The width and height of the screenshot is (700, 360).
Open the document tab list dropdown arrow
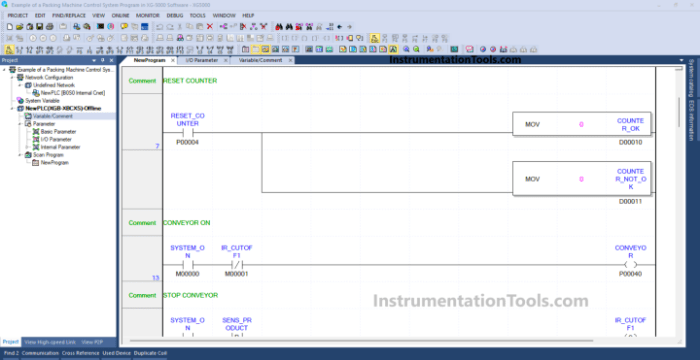[x=681, y=60]
